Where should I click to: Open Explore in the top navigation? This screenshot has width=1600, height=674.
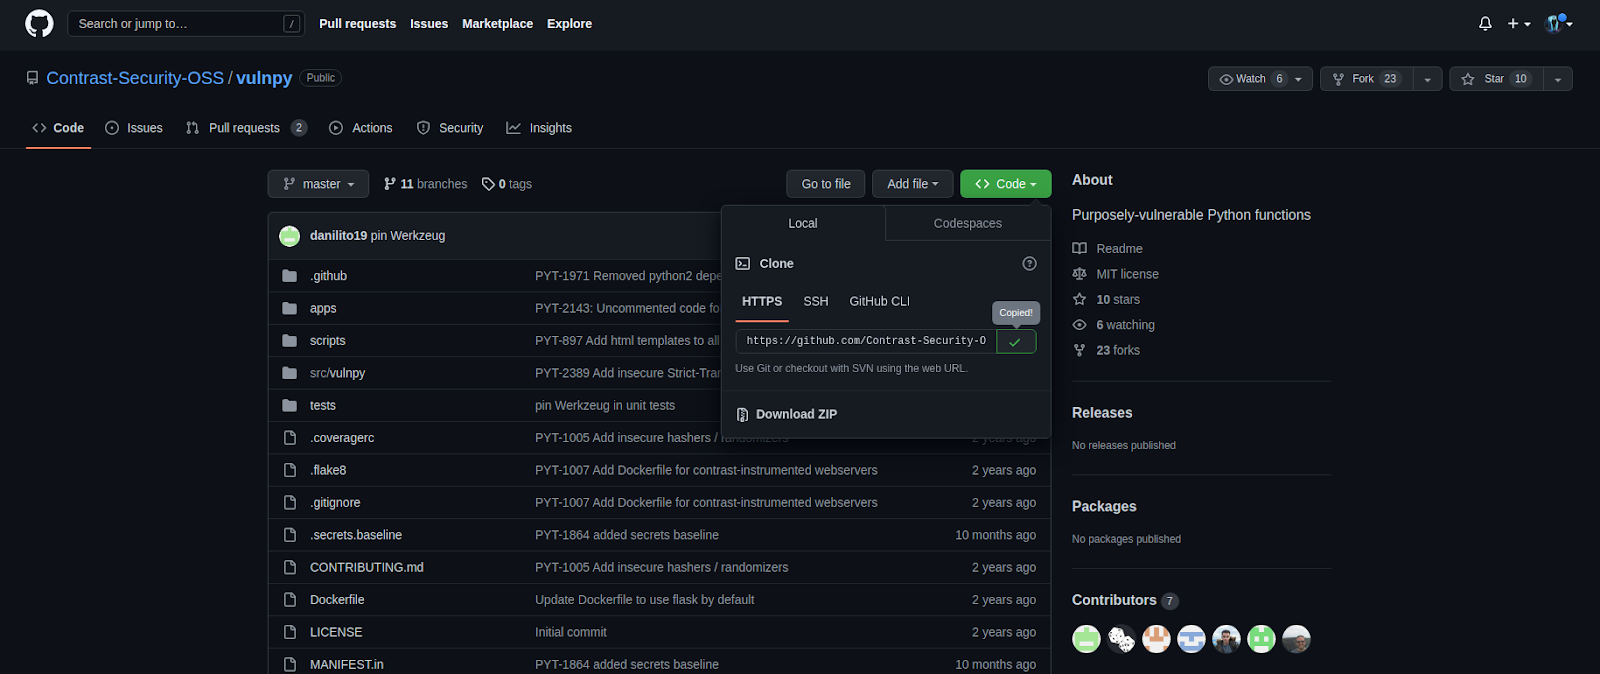[569, 24]
